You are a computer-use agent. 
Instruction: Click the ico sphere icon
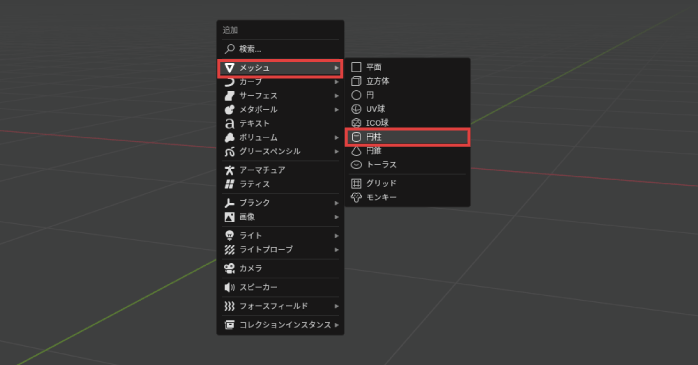356,123
